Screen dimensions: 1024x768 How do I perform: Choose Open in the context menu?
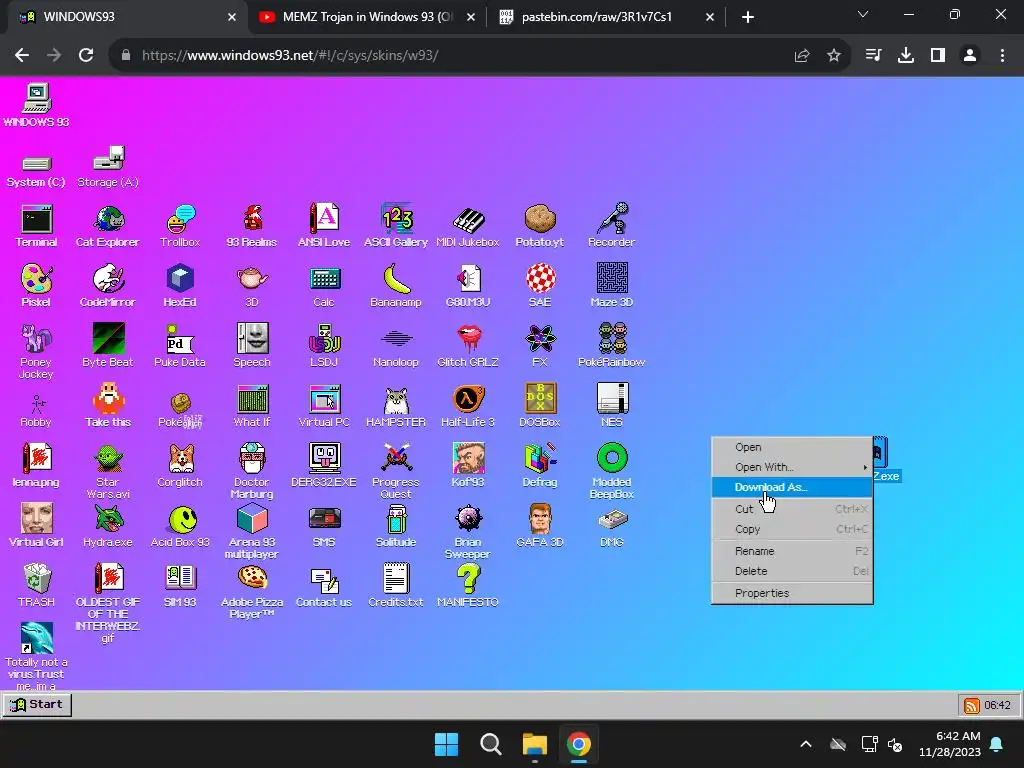[792, 447]
